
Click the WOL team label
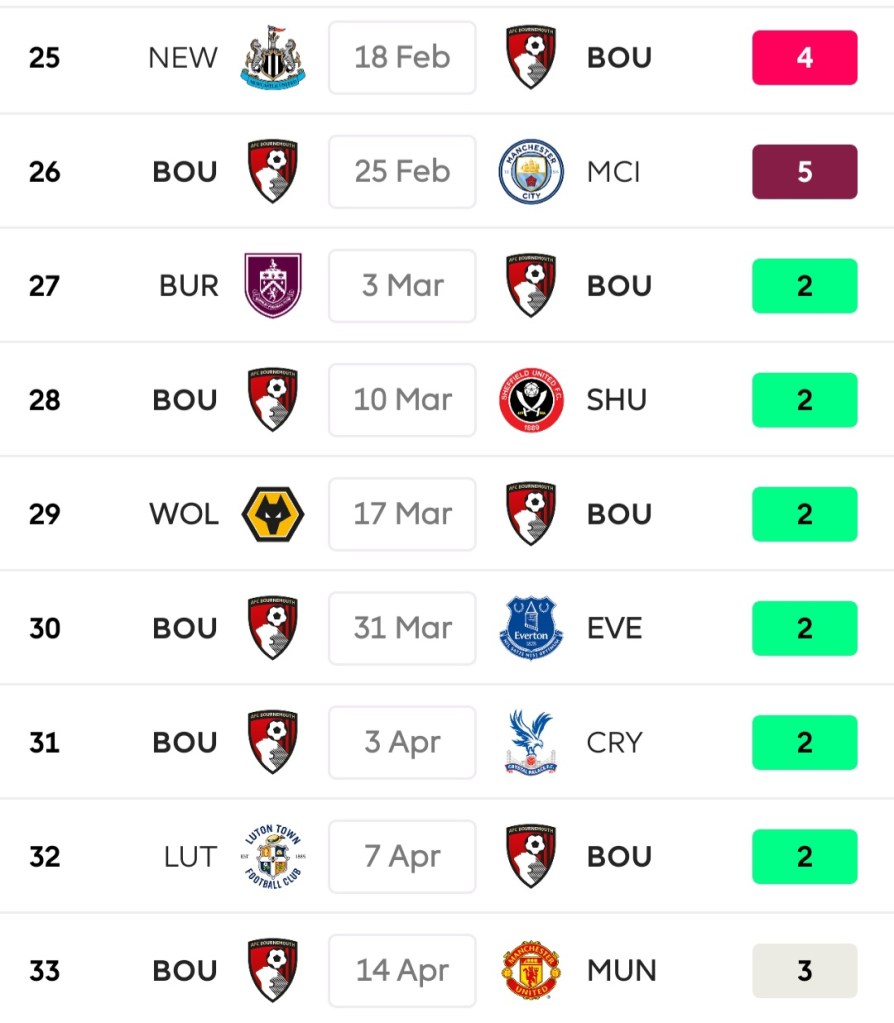tap(184, 514)
